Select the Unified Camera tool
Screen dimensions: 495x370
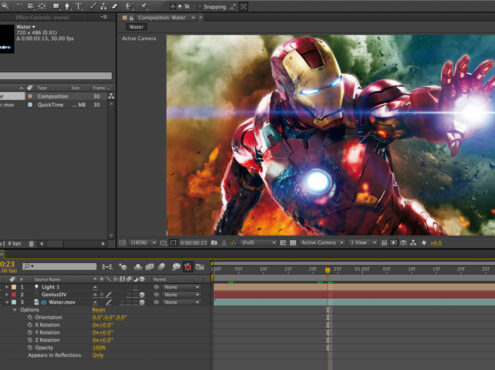pos(31,6)
